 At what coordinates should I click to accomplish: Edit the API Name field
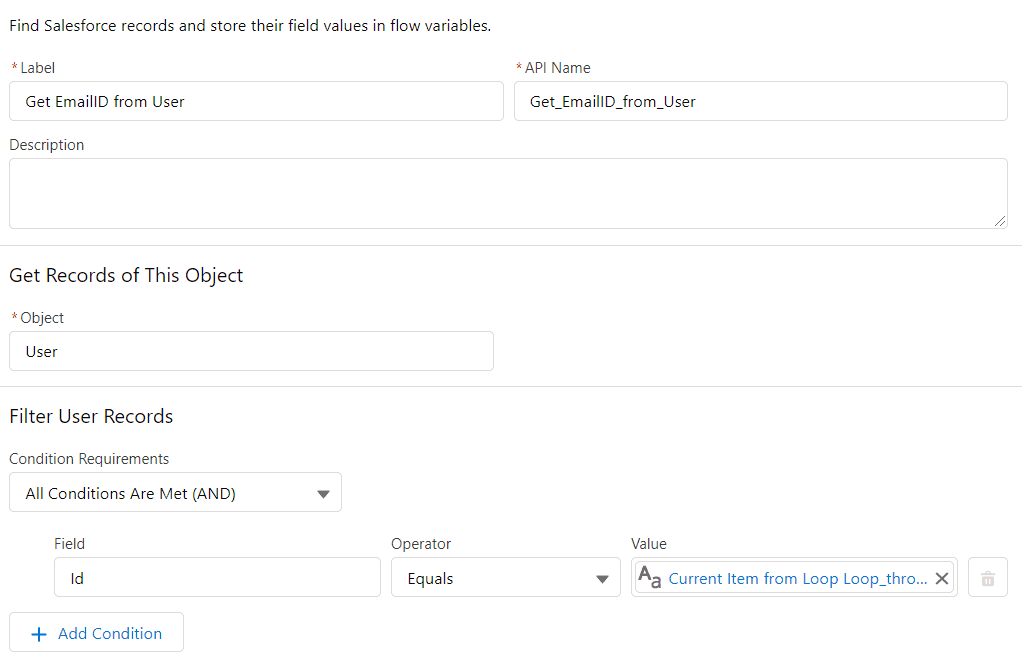761,101
